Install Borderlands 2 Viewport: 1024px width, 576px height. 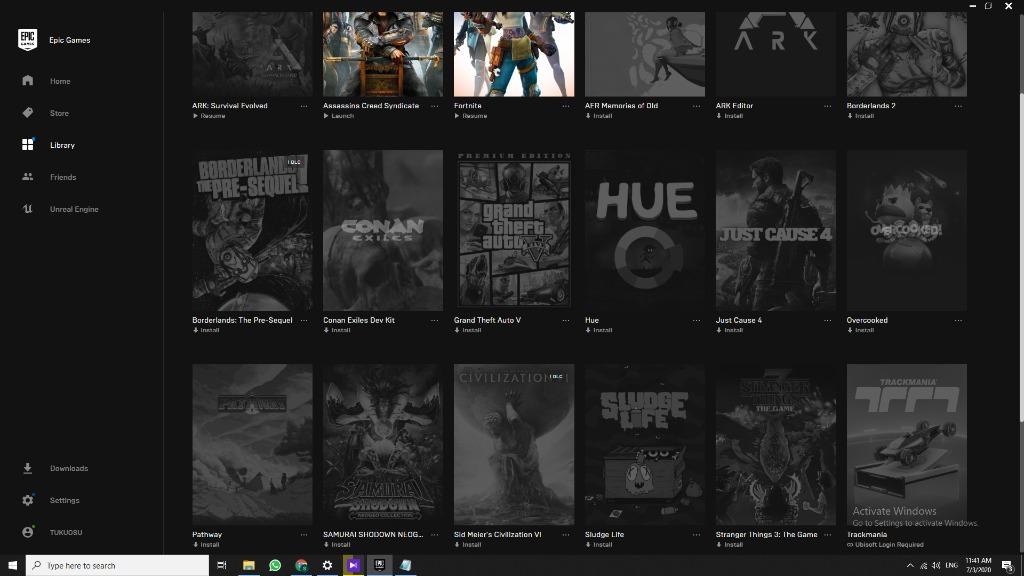click(861, 116)
